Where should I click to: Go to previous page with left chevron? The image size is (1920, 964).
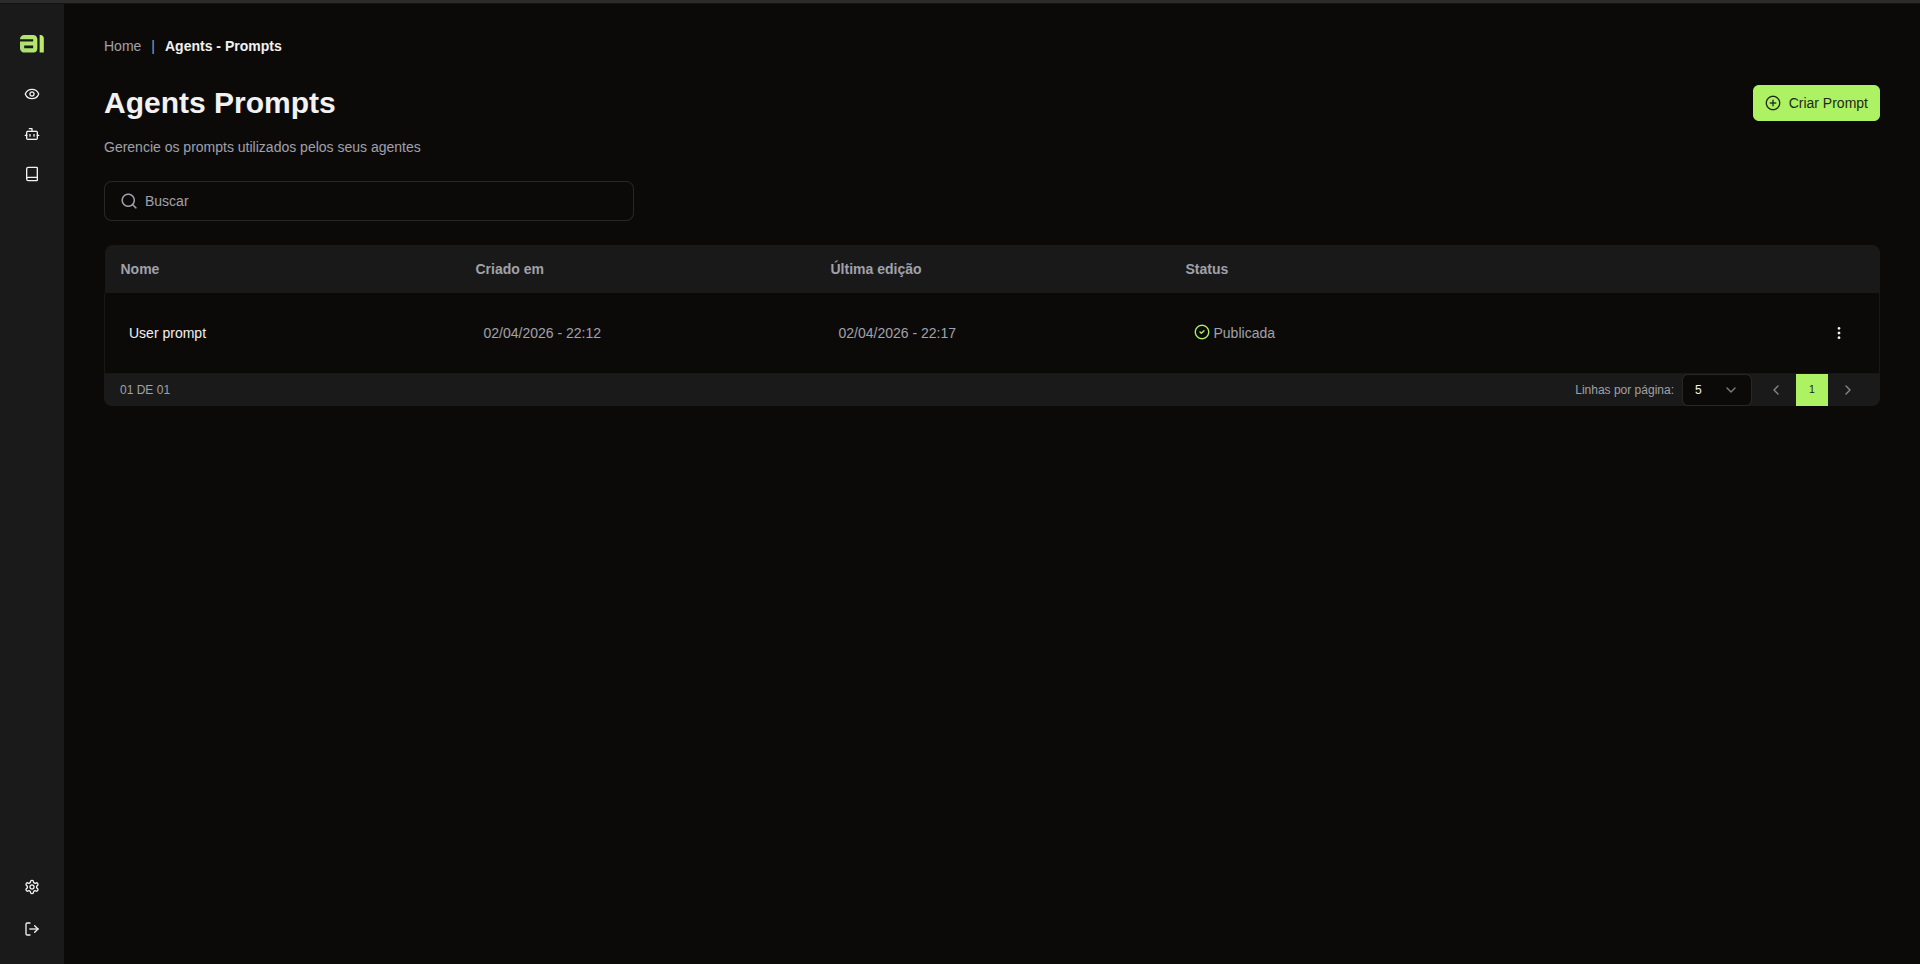pyautogui.click(x=1776, y=390)
